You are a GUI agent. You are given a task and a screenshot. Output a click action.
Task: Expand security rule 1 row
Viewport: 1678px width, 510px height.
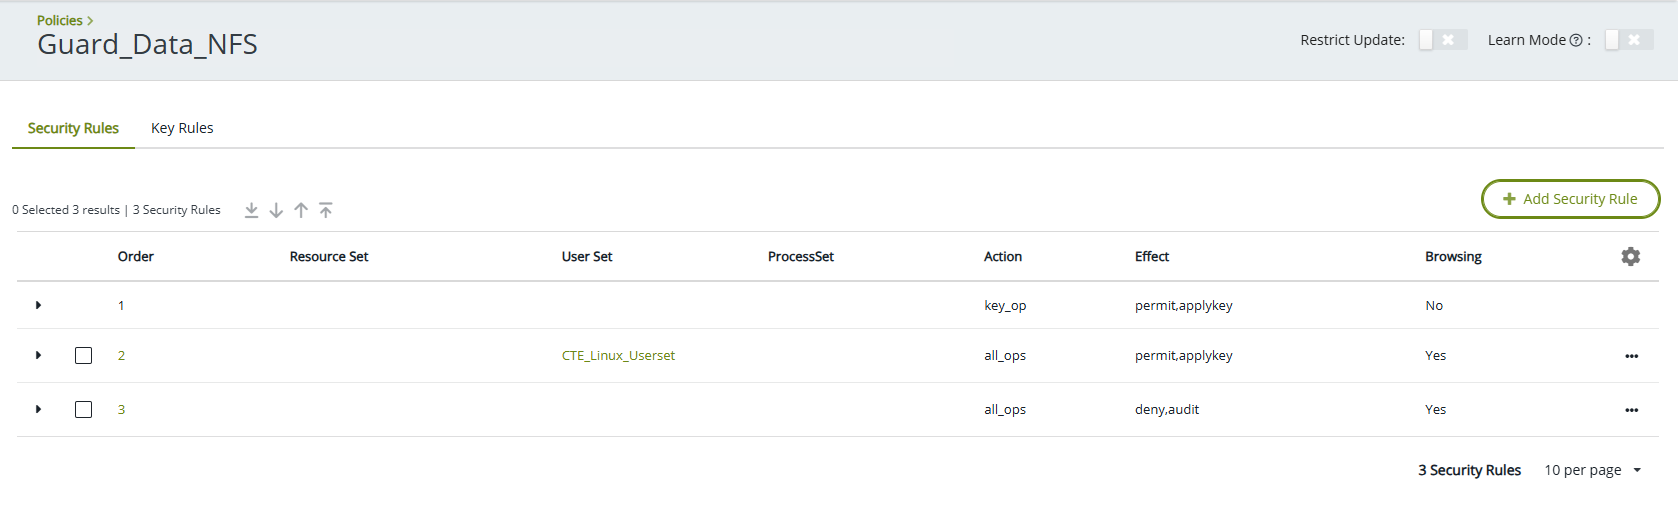point(38,305)
